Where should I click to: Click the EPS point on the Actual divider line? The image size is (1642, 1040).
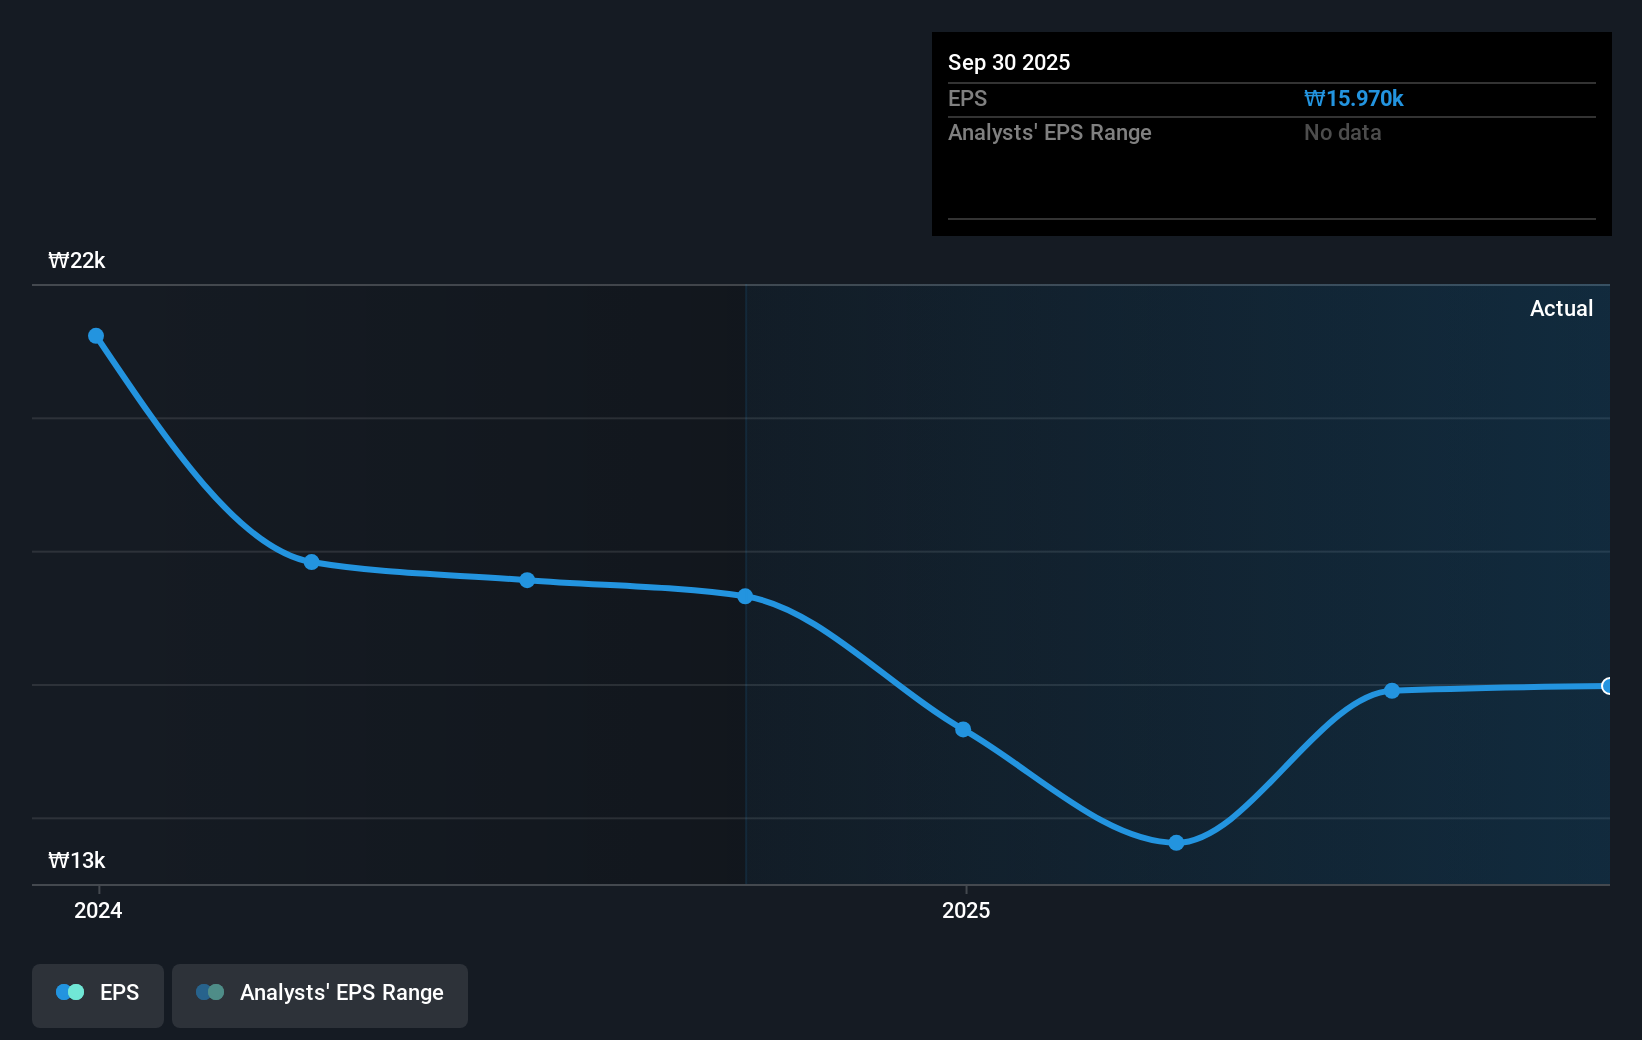[x=745, y=596]
